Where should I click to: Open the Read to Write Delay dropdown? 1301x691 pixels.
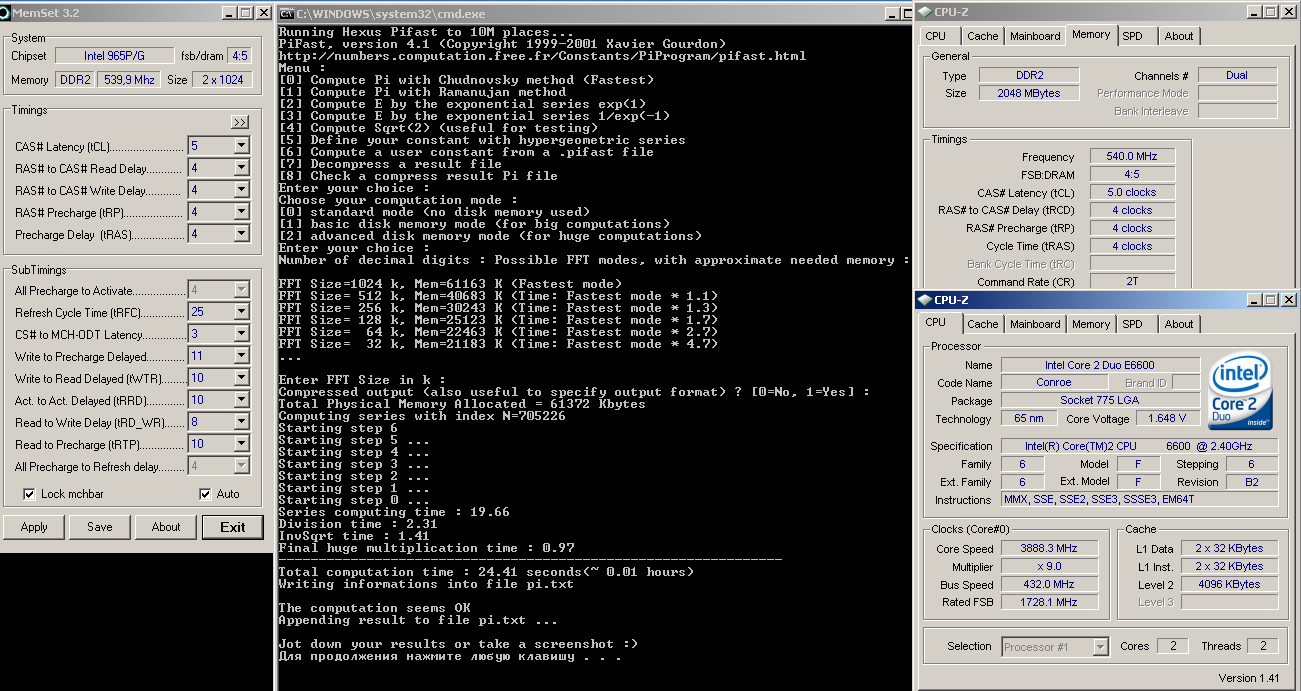241,422
